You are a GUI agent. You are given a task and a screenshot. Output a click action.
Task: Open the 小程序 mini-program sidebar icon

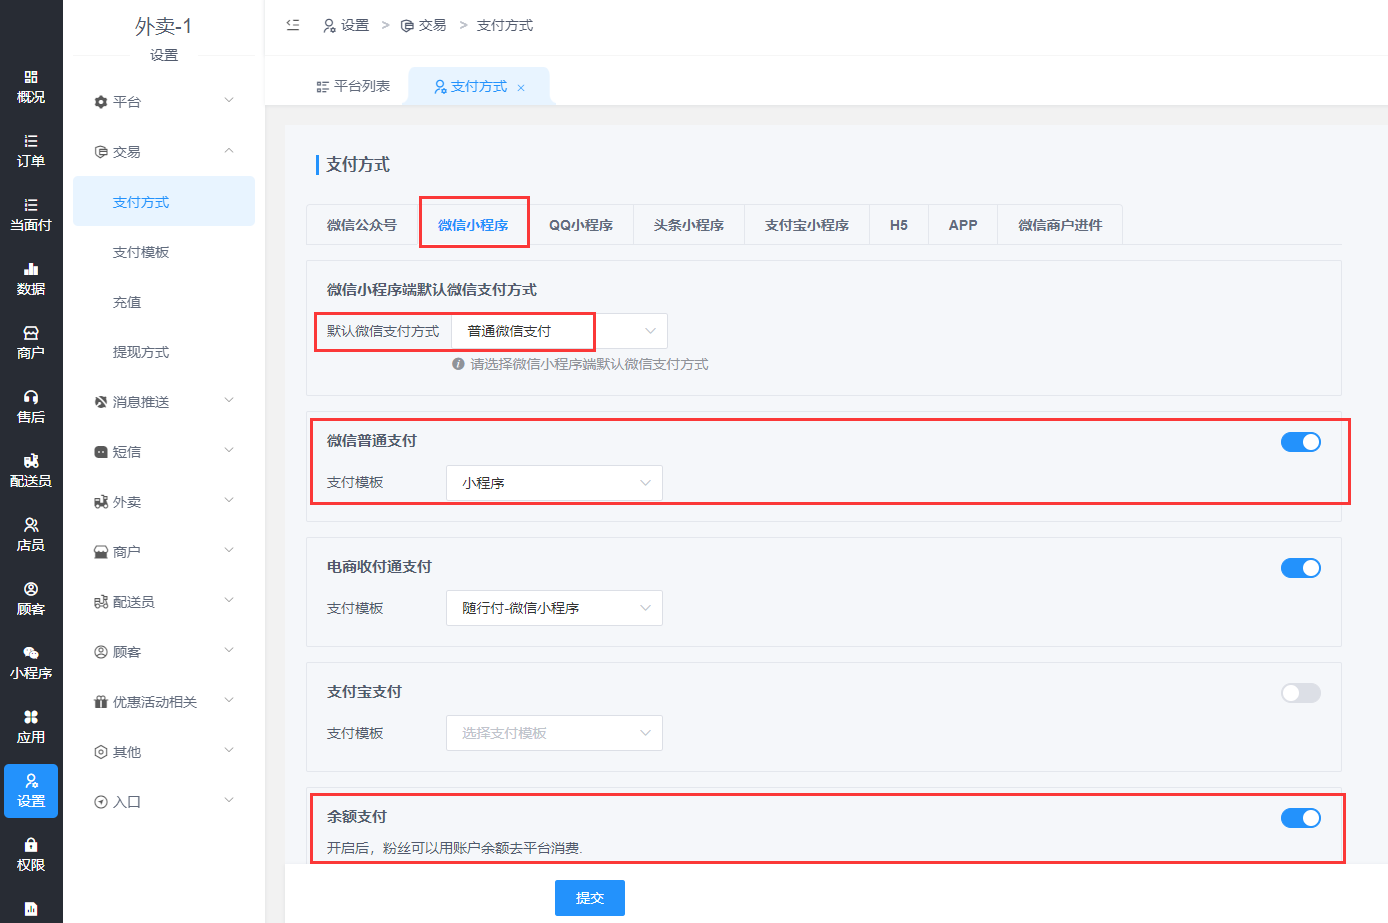(x=31, y=663)
